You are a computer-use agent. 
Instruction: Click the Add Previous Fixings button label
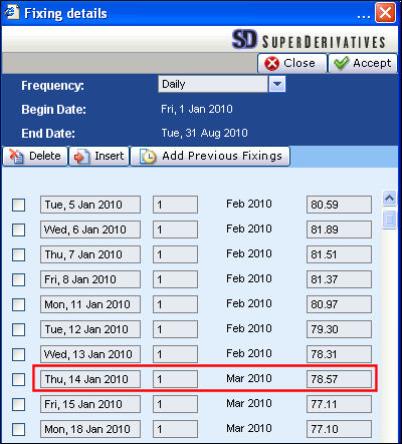click(222, 156)
